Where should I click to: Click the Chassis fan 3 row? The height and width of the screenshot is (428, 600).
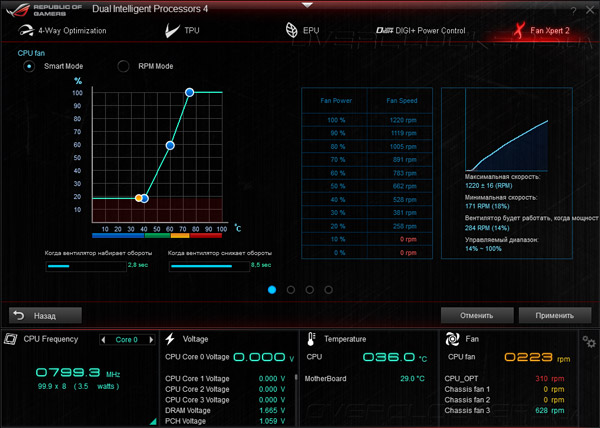504,410
